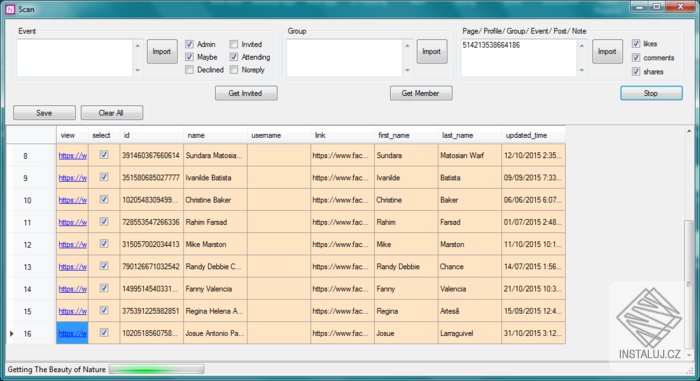The image size is (700, 381).
Task: Click Import button next to Page/Profile box
Action: [x=607, y=51]
